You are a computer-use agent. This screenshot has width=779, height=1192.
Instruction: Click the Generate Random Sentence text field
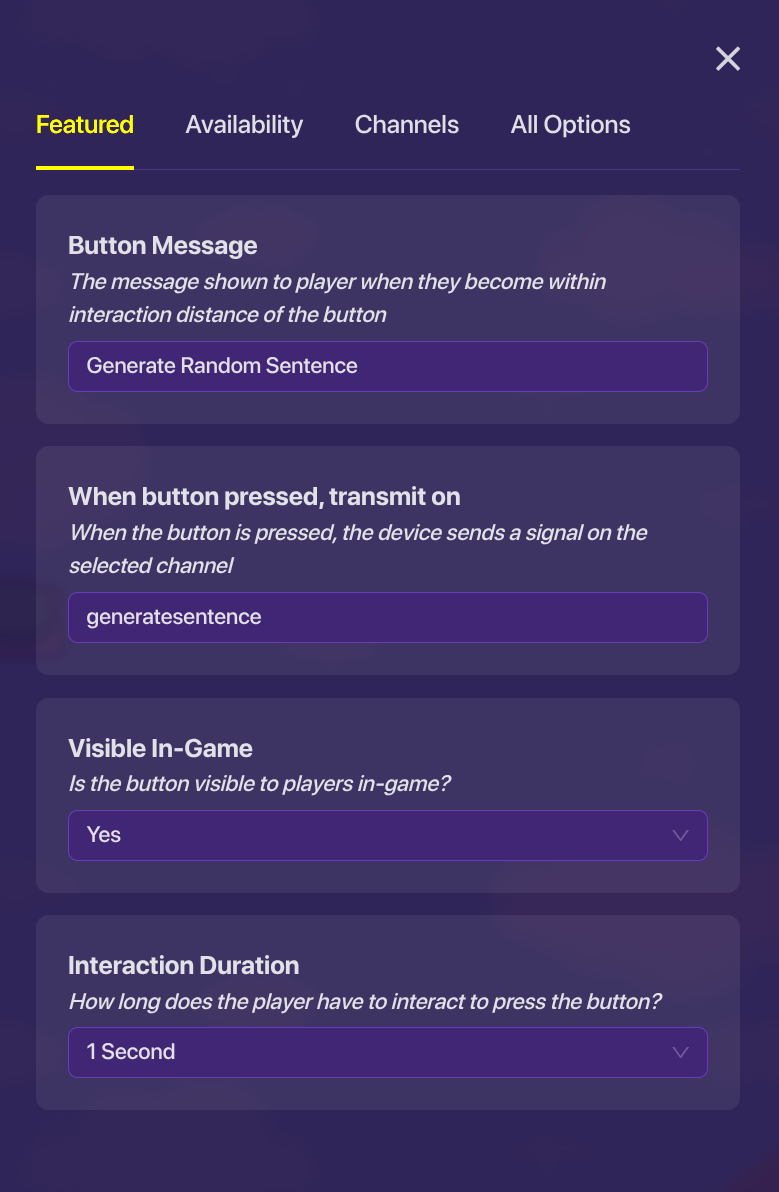387,366
